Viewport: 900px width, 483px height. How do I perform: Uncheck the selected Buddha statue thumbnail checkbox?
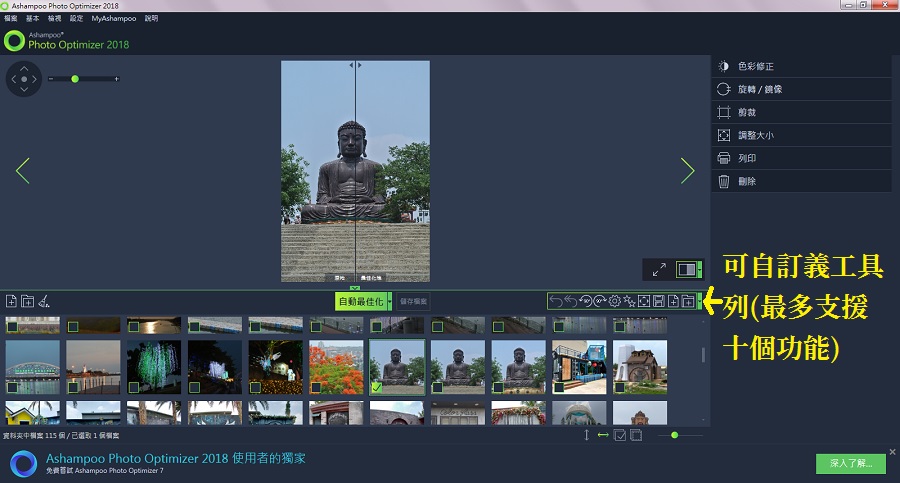coord(377,388)
